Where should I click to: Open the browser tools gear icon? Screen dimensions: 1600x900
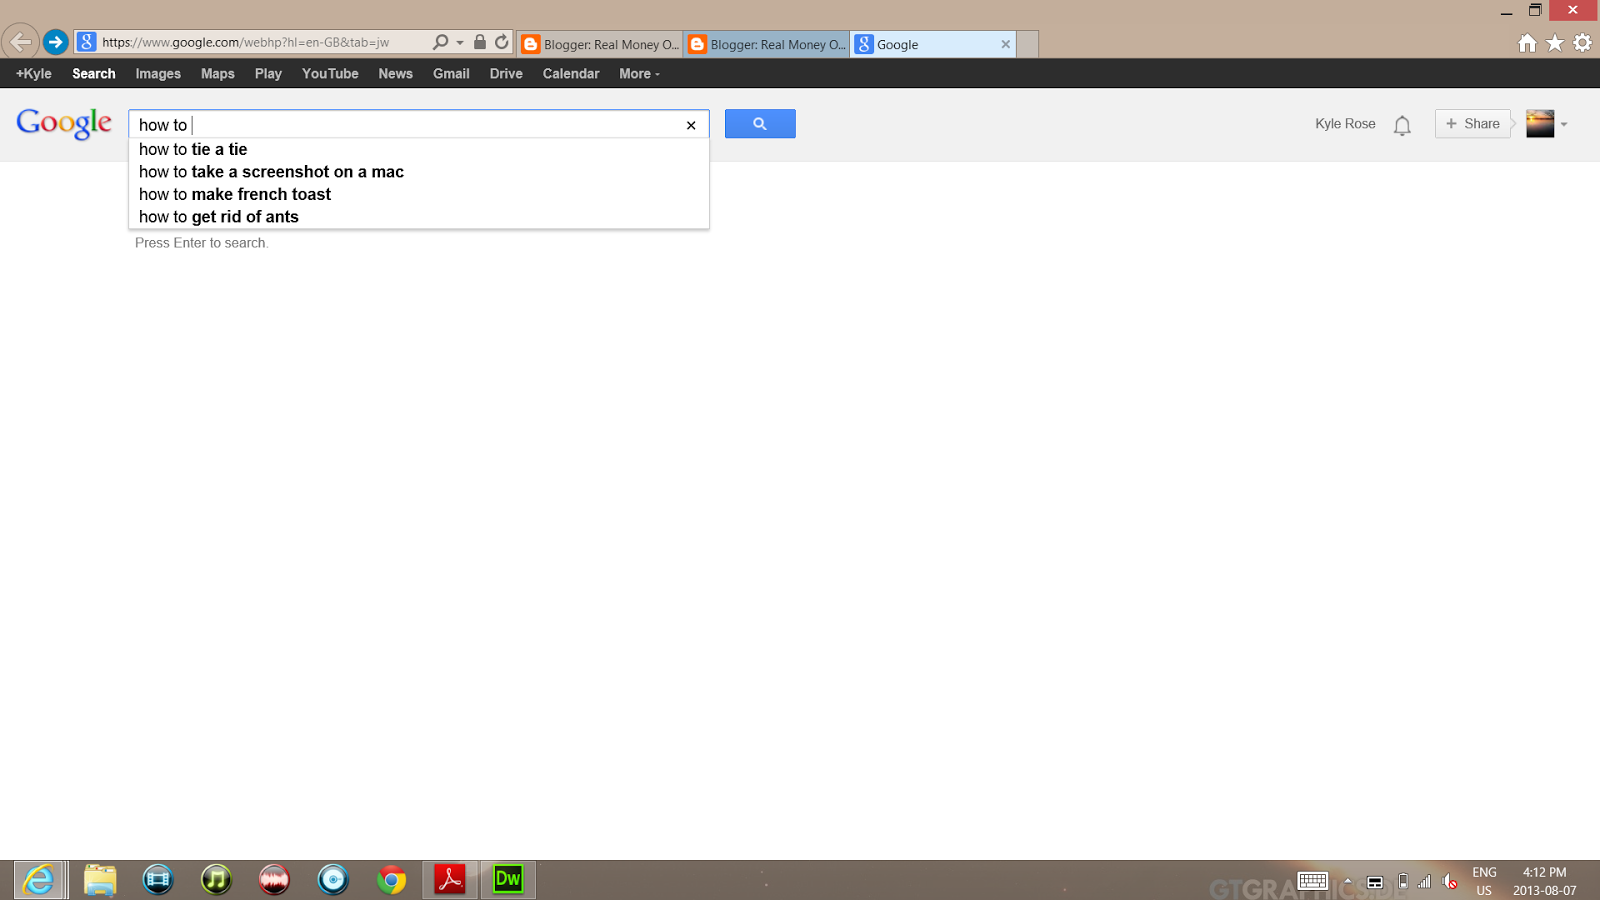[1582, 43]
